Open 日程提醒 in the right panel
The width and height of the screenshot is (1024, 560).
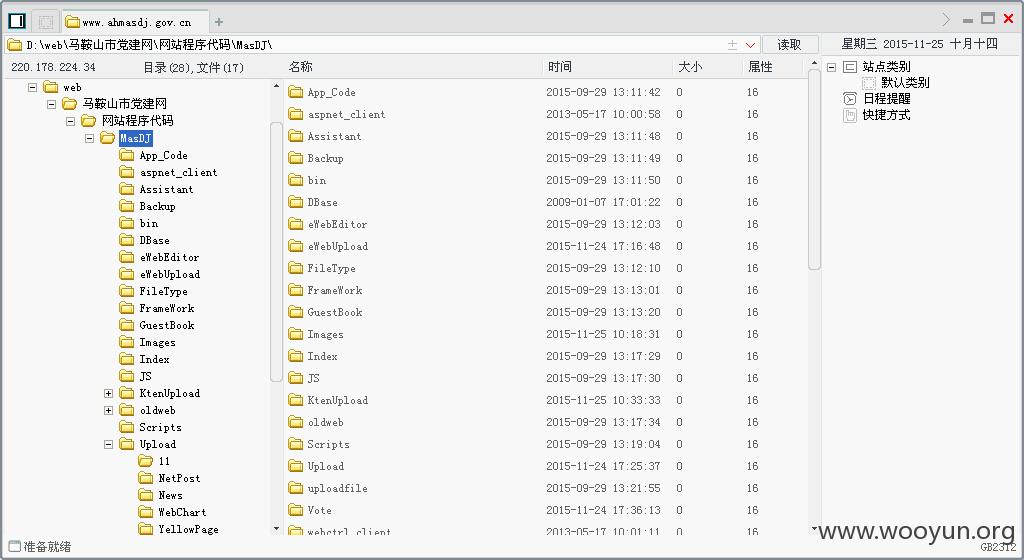886,99
